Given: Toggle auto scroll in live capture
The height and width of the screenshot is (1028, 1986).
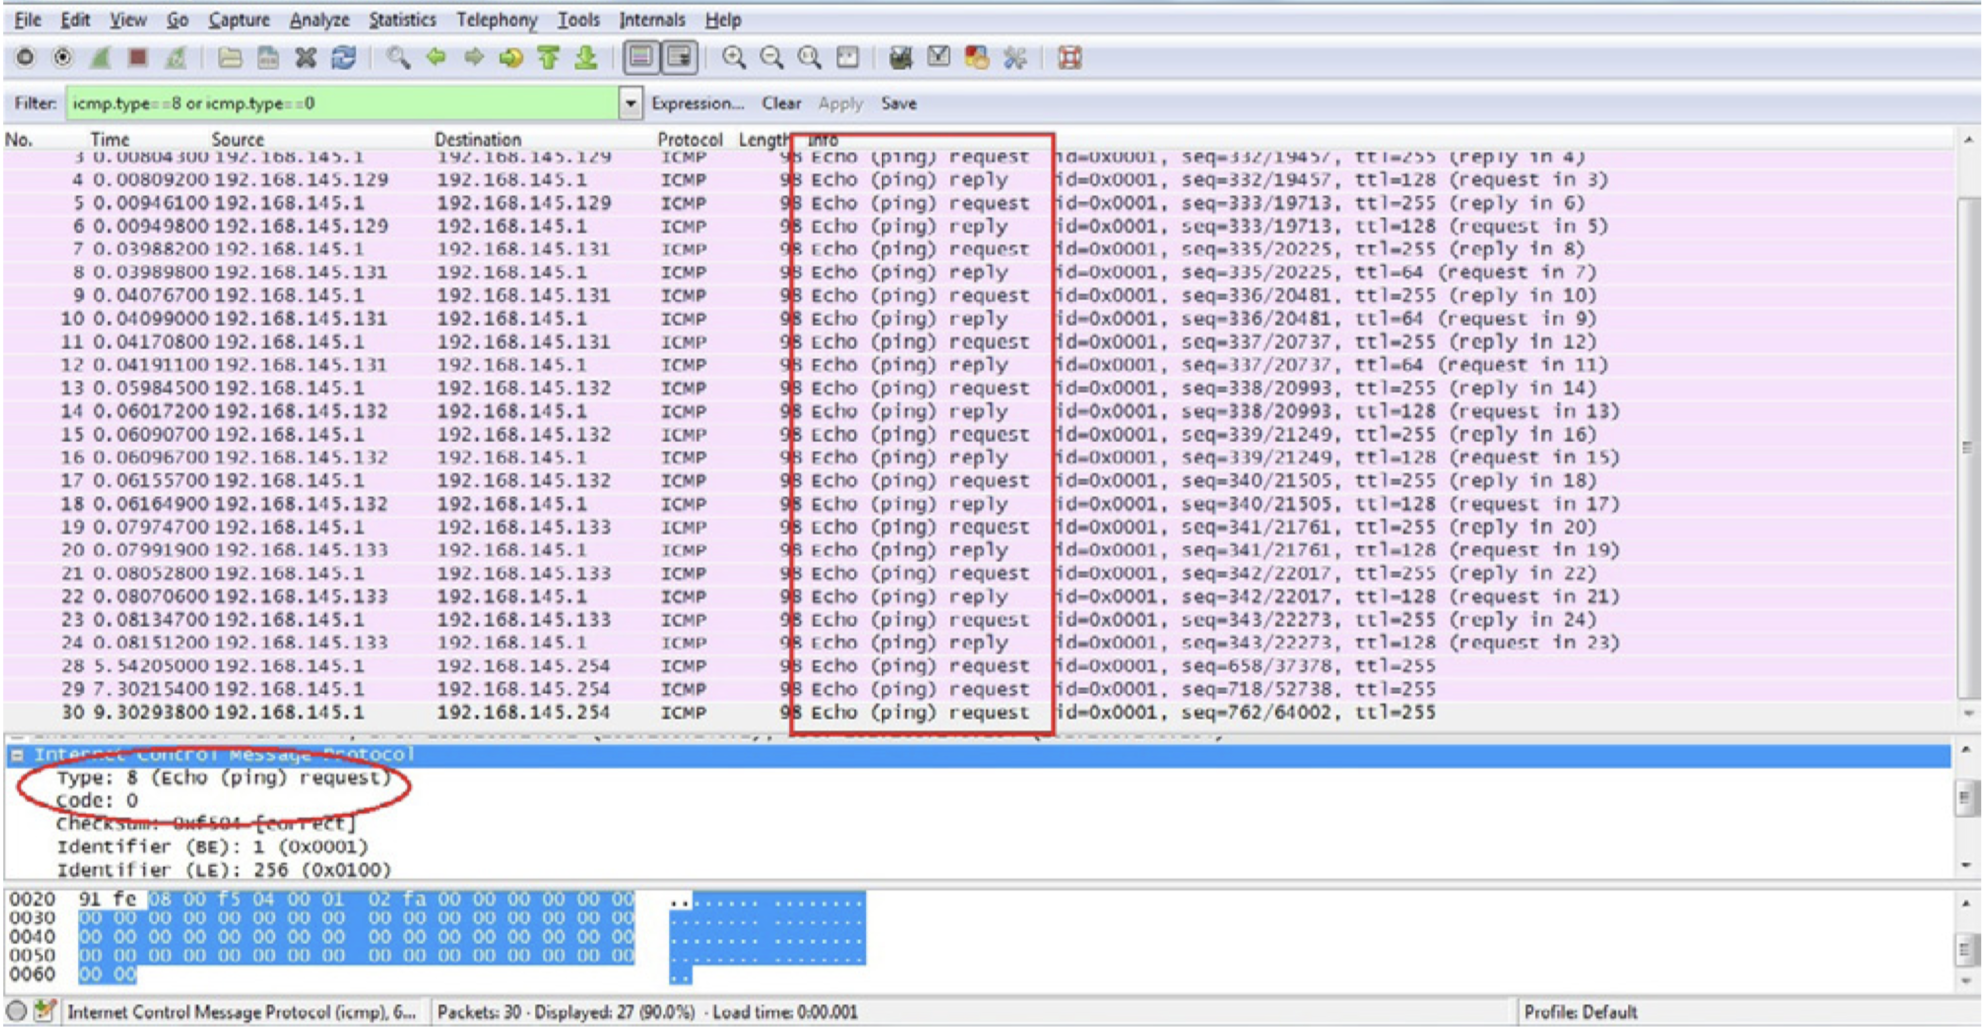Looking at the screenshot, I should tap(680, 58).
